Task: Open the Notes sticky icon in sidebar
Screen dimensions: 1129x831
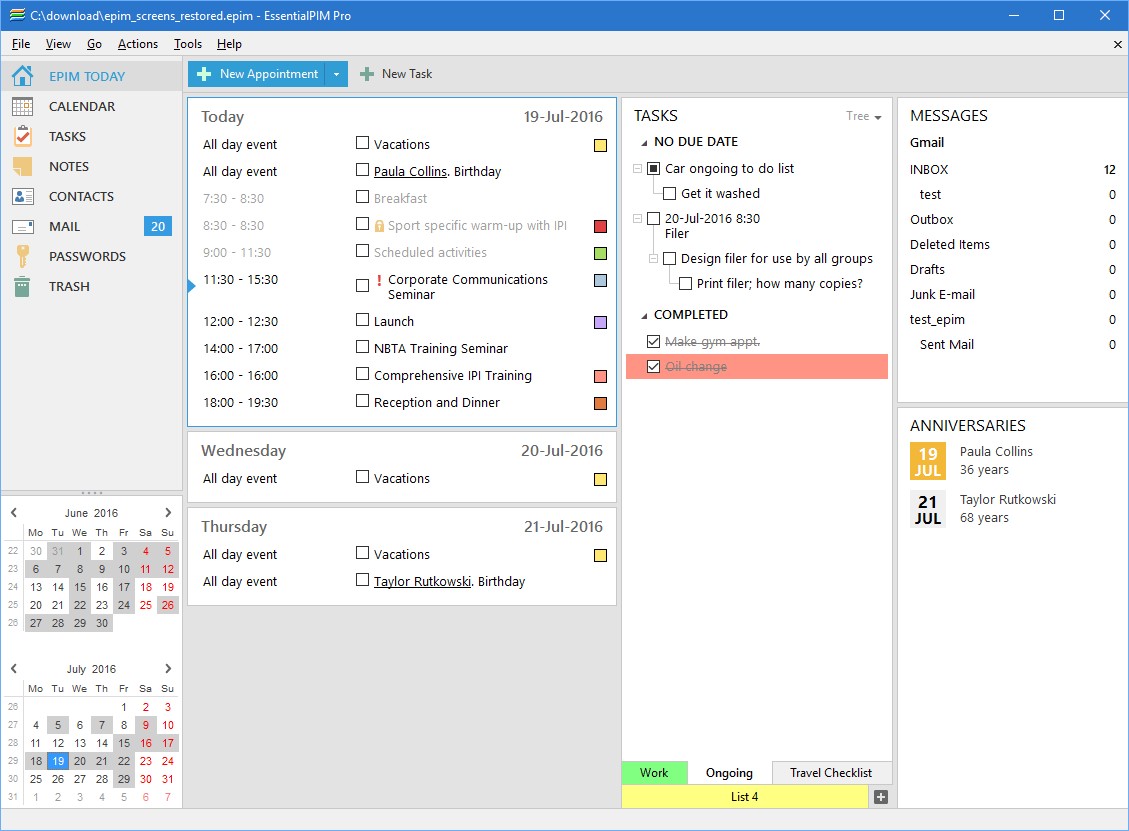Action: 22,167
